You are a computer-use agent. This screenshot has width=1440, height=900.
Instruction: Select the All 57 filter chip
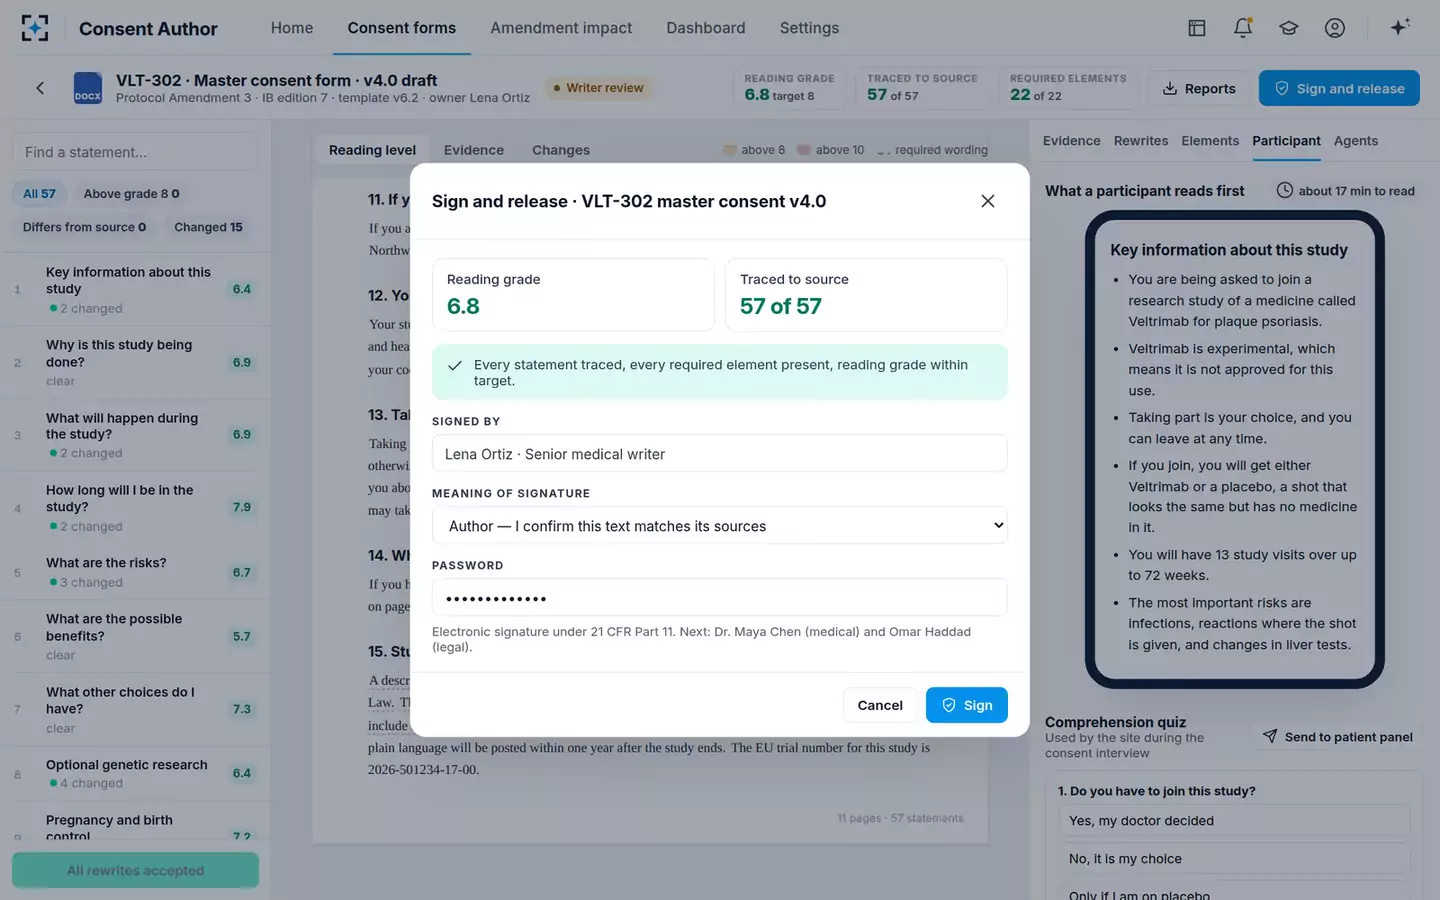tap(40, 194)
